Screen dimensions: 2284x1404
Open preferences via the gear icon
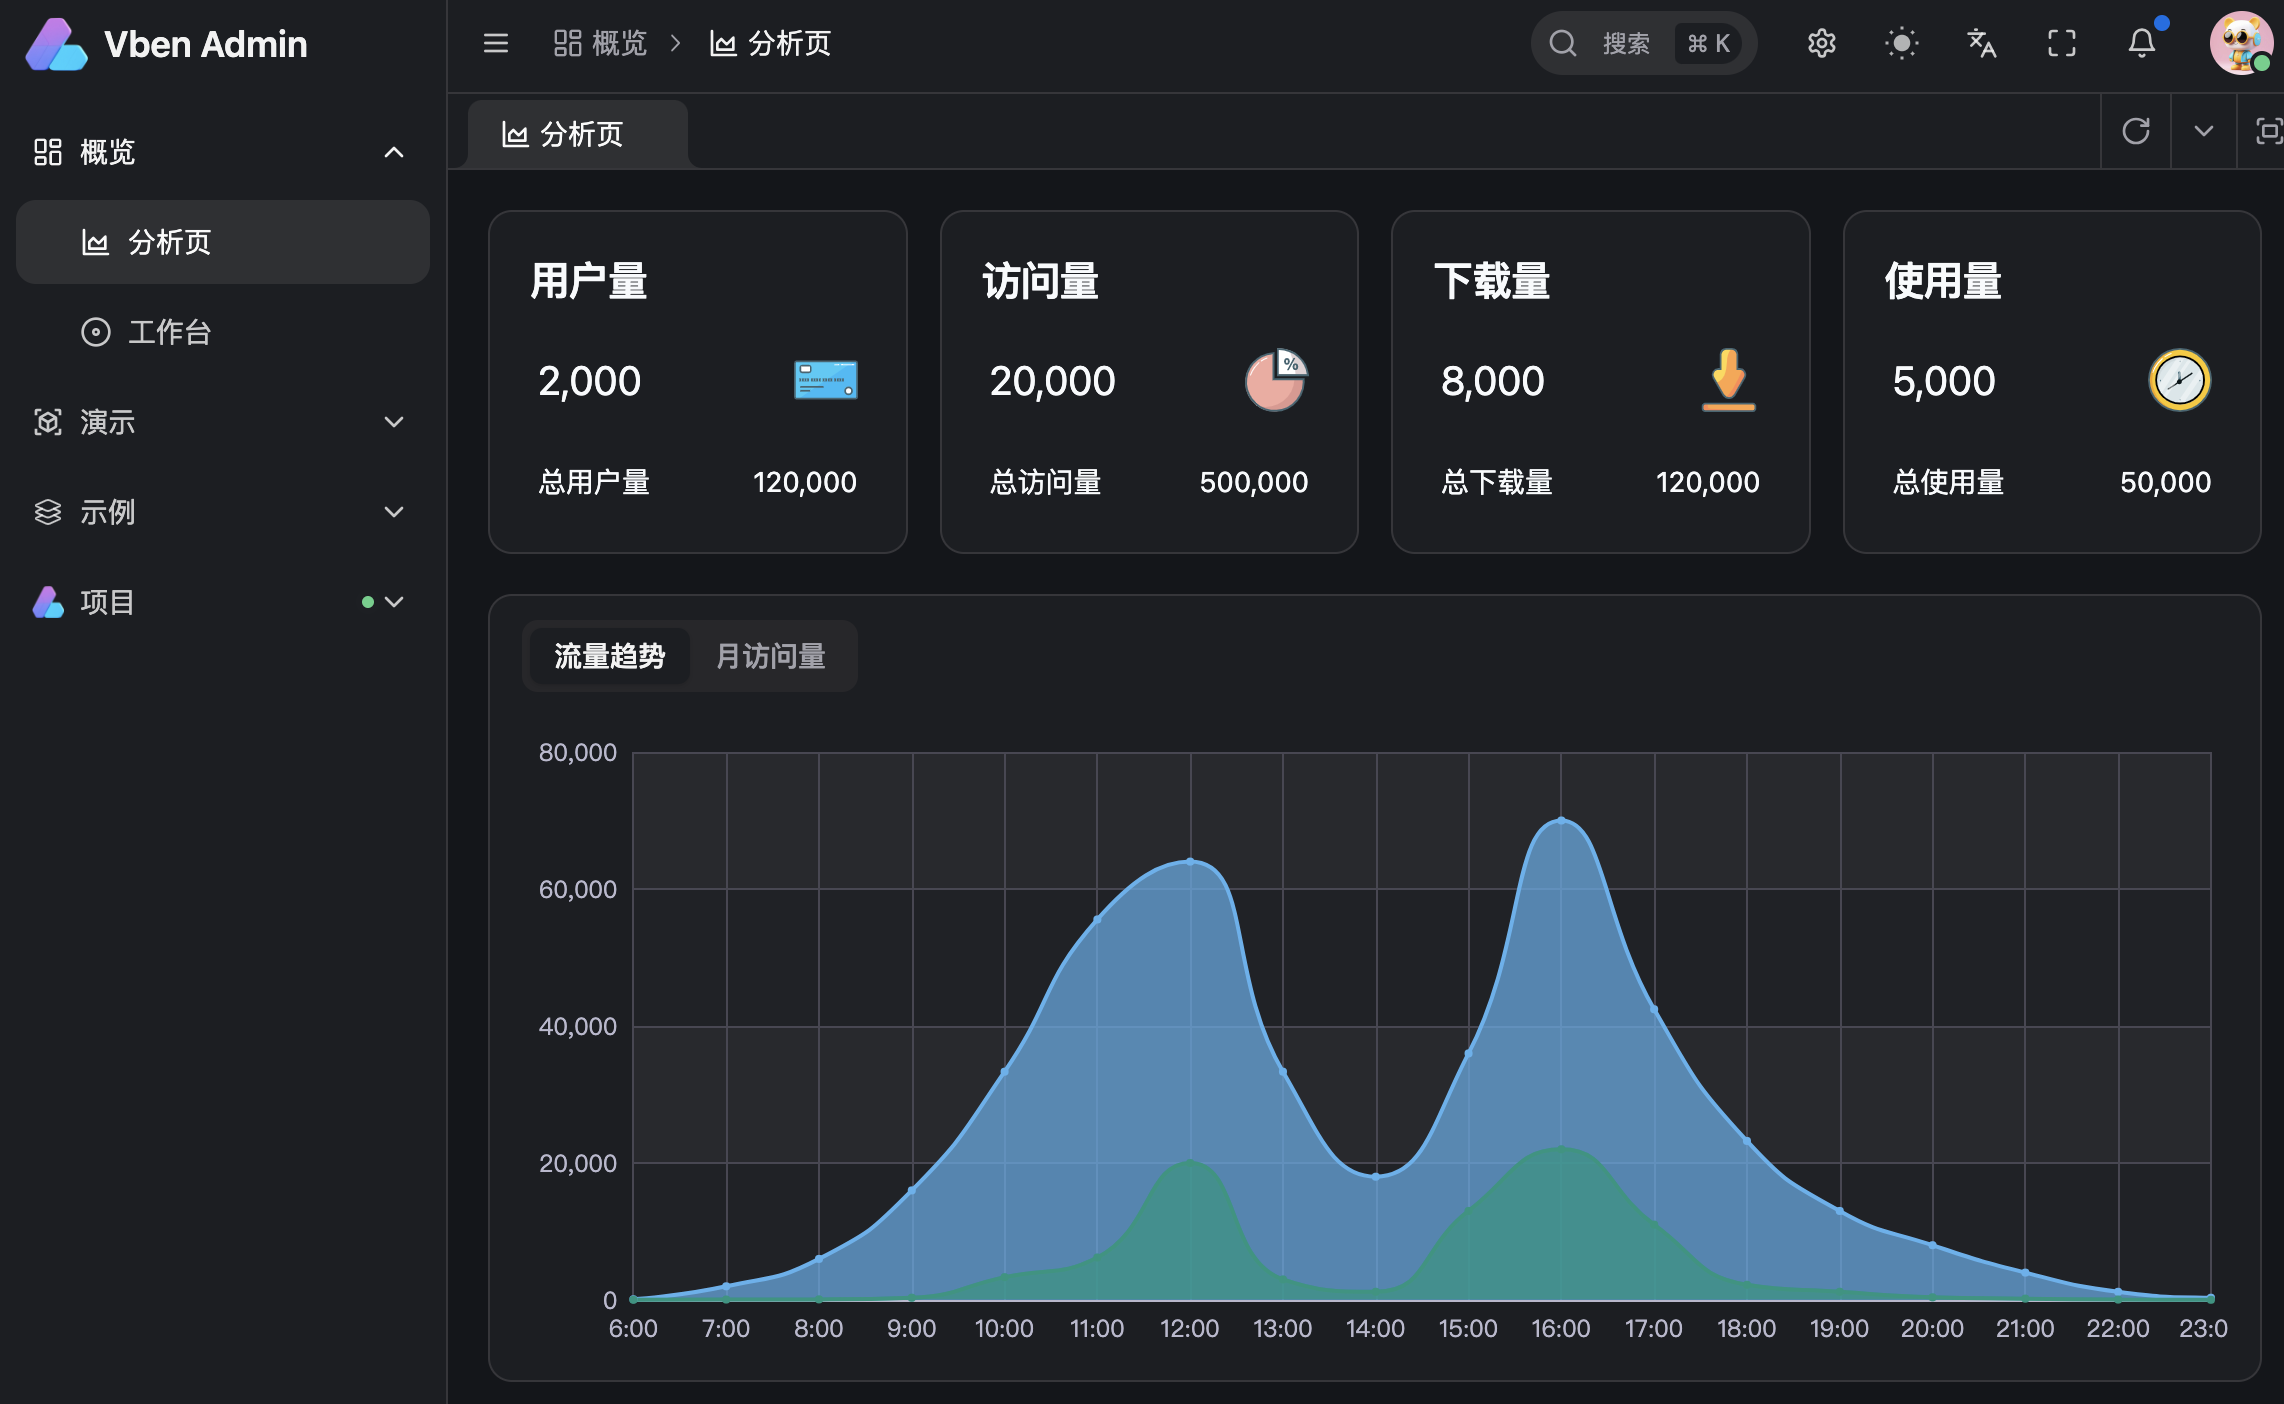[1821, 43]
